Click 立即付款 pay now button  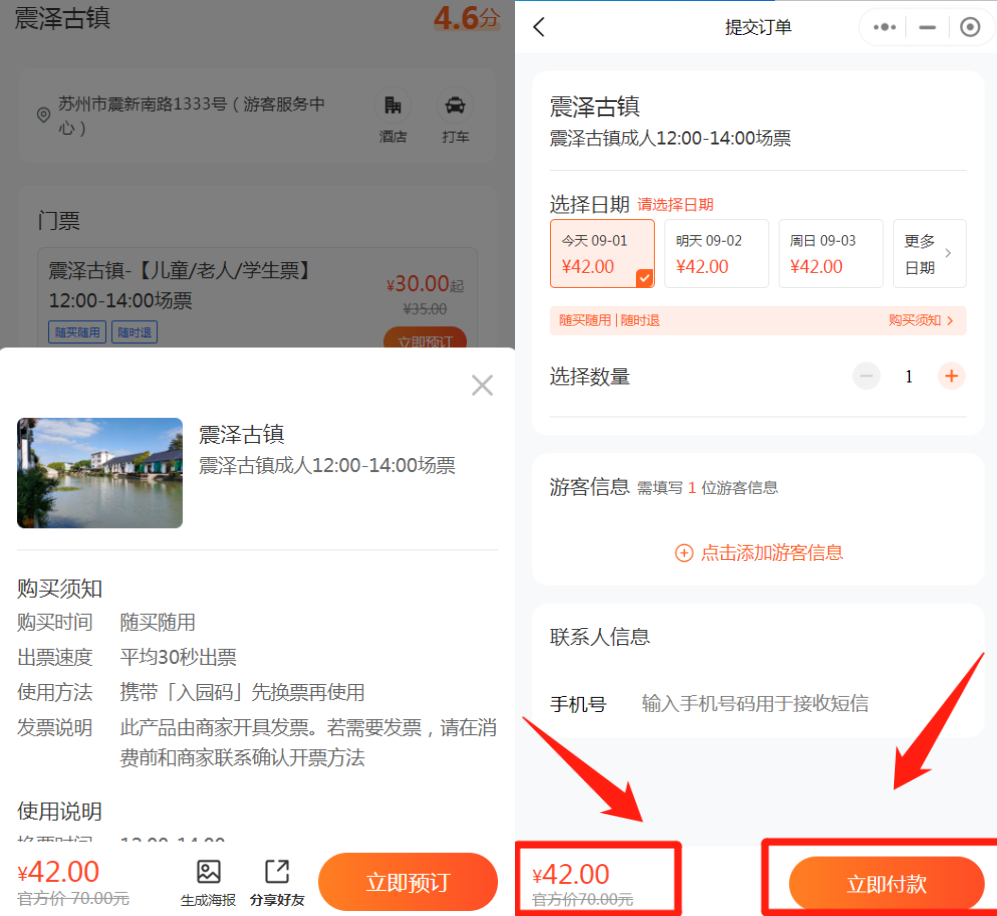click(x=886, y=884)
